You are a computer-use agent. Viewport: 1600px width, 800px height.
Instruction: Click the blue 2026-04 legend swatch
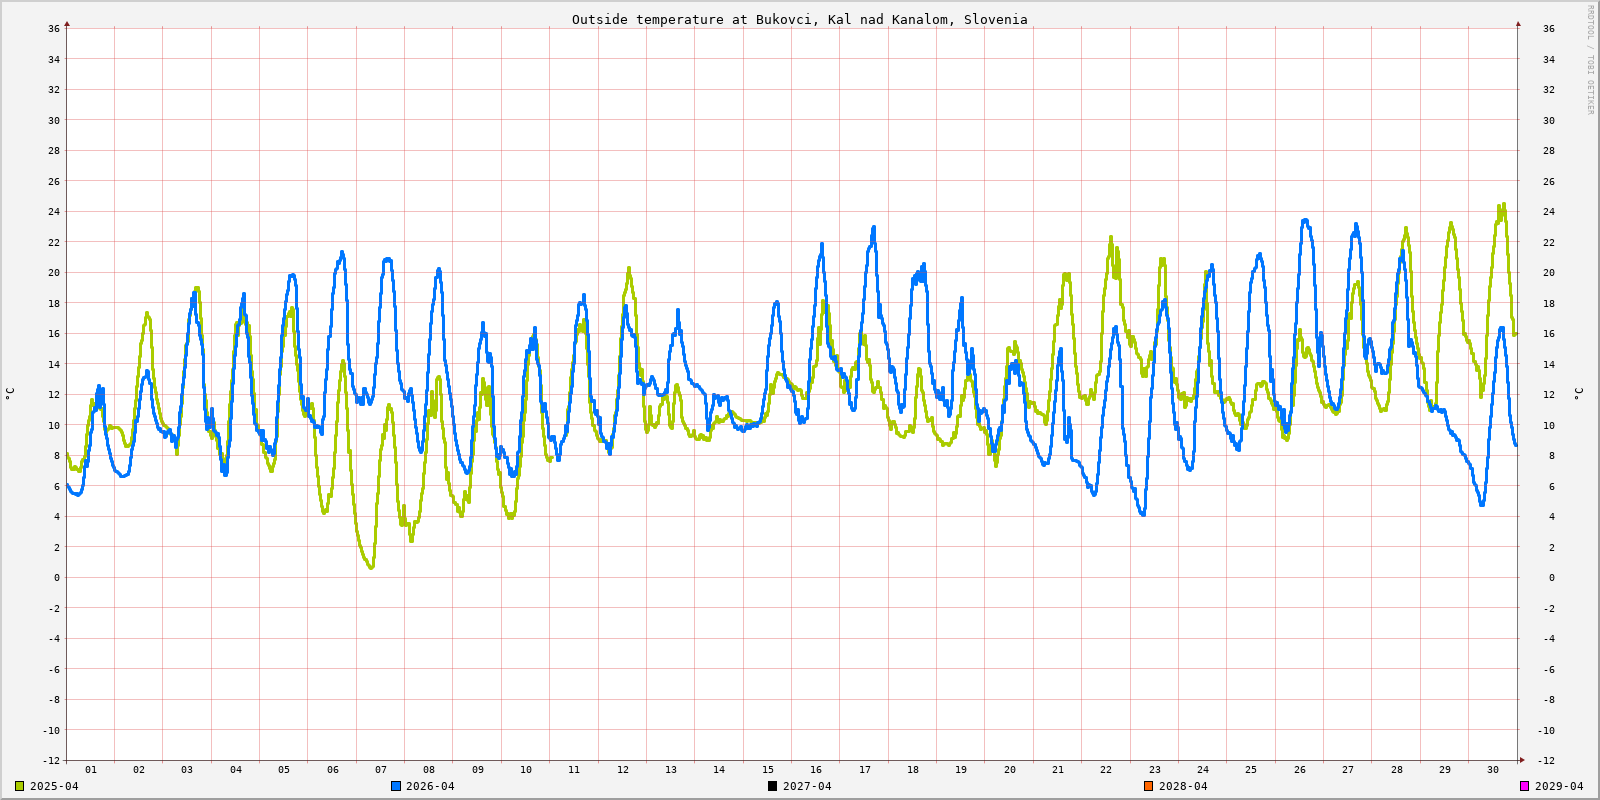[396, 786]
